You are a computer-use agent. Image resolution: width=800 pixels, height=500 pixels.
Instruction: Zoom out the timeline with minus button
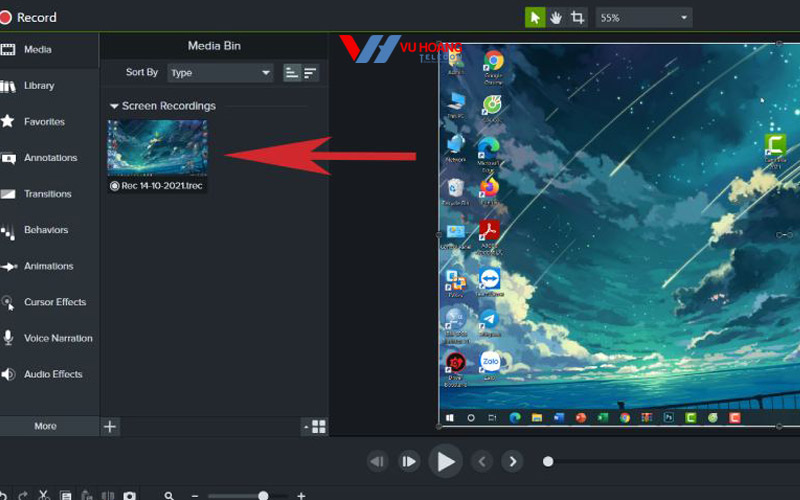coord(194,495)
